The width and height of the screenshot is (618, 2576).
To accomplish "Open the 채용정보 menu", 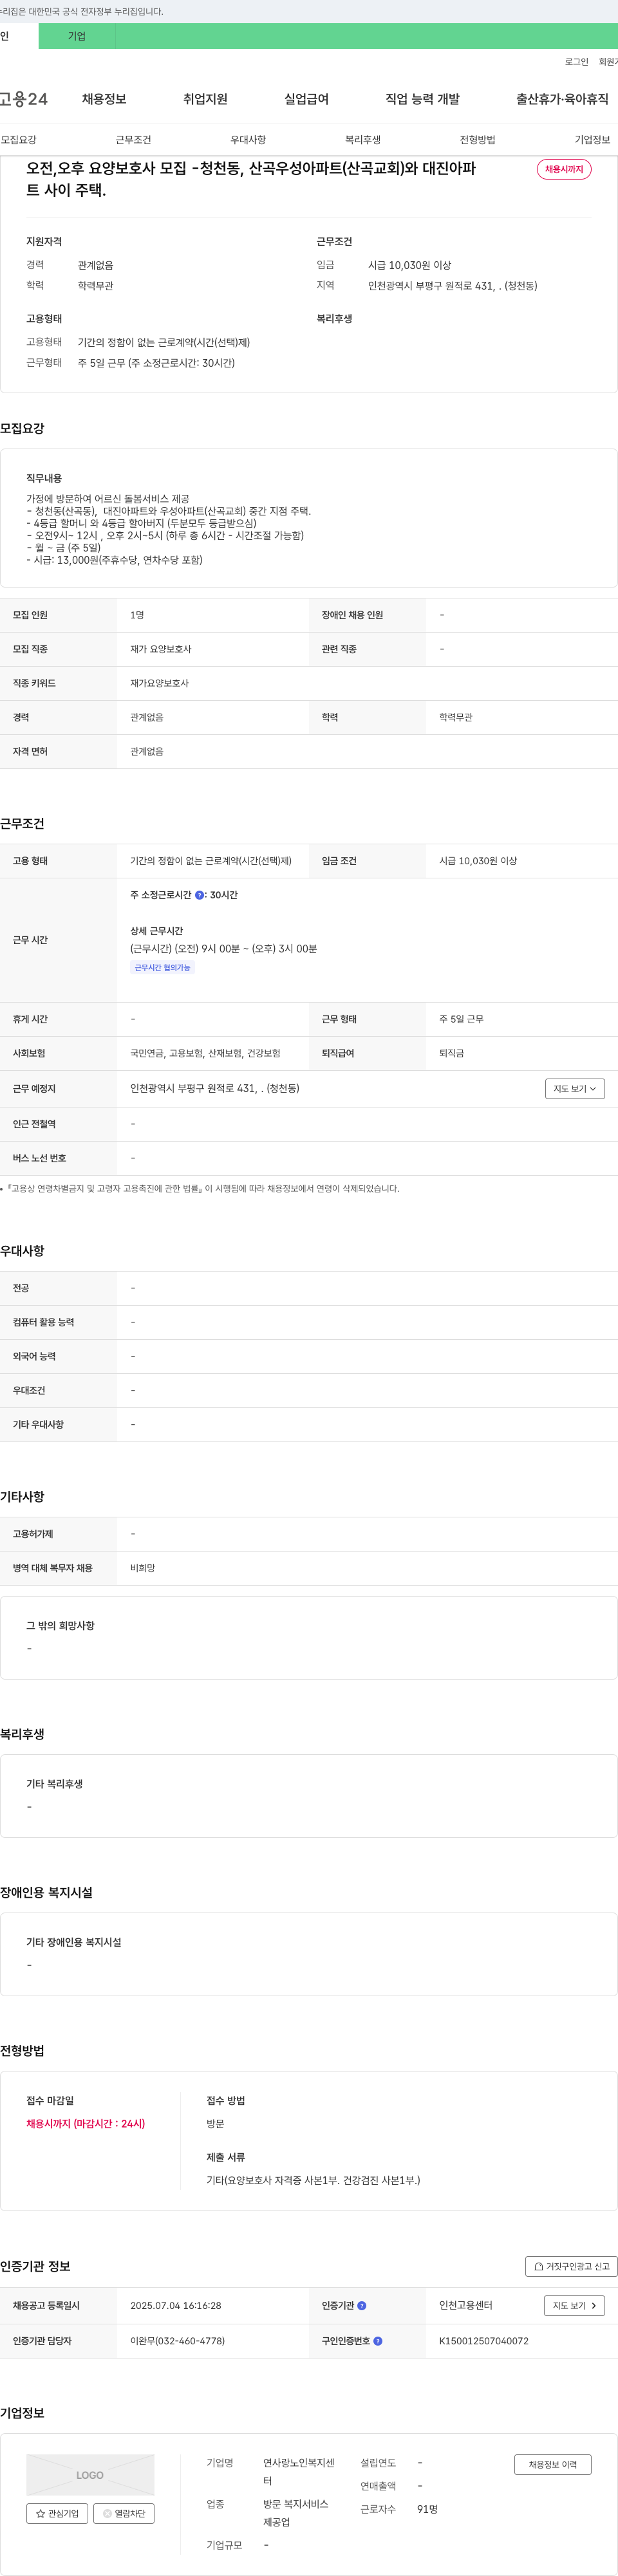I will tap(104, 99).
